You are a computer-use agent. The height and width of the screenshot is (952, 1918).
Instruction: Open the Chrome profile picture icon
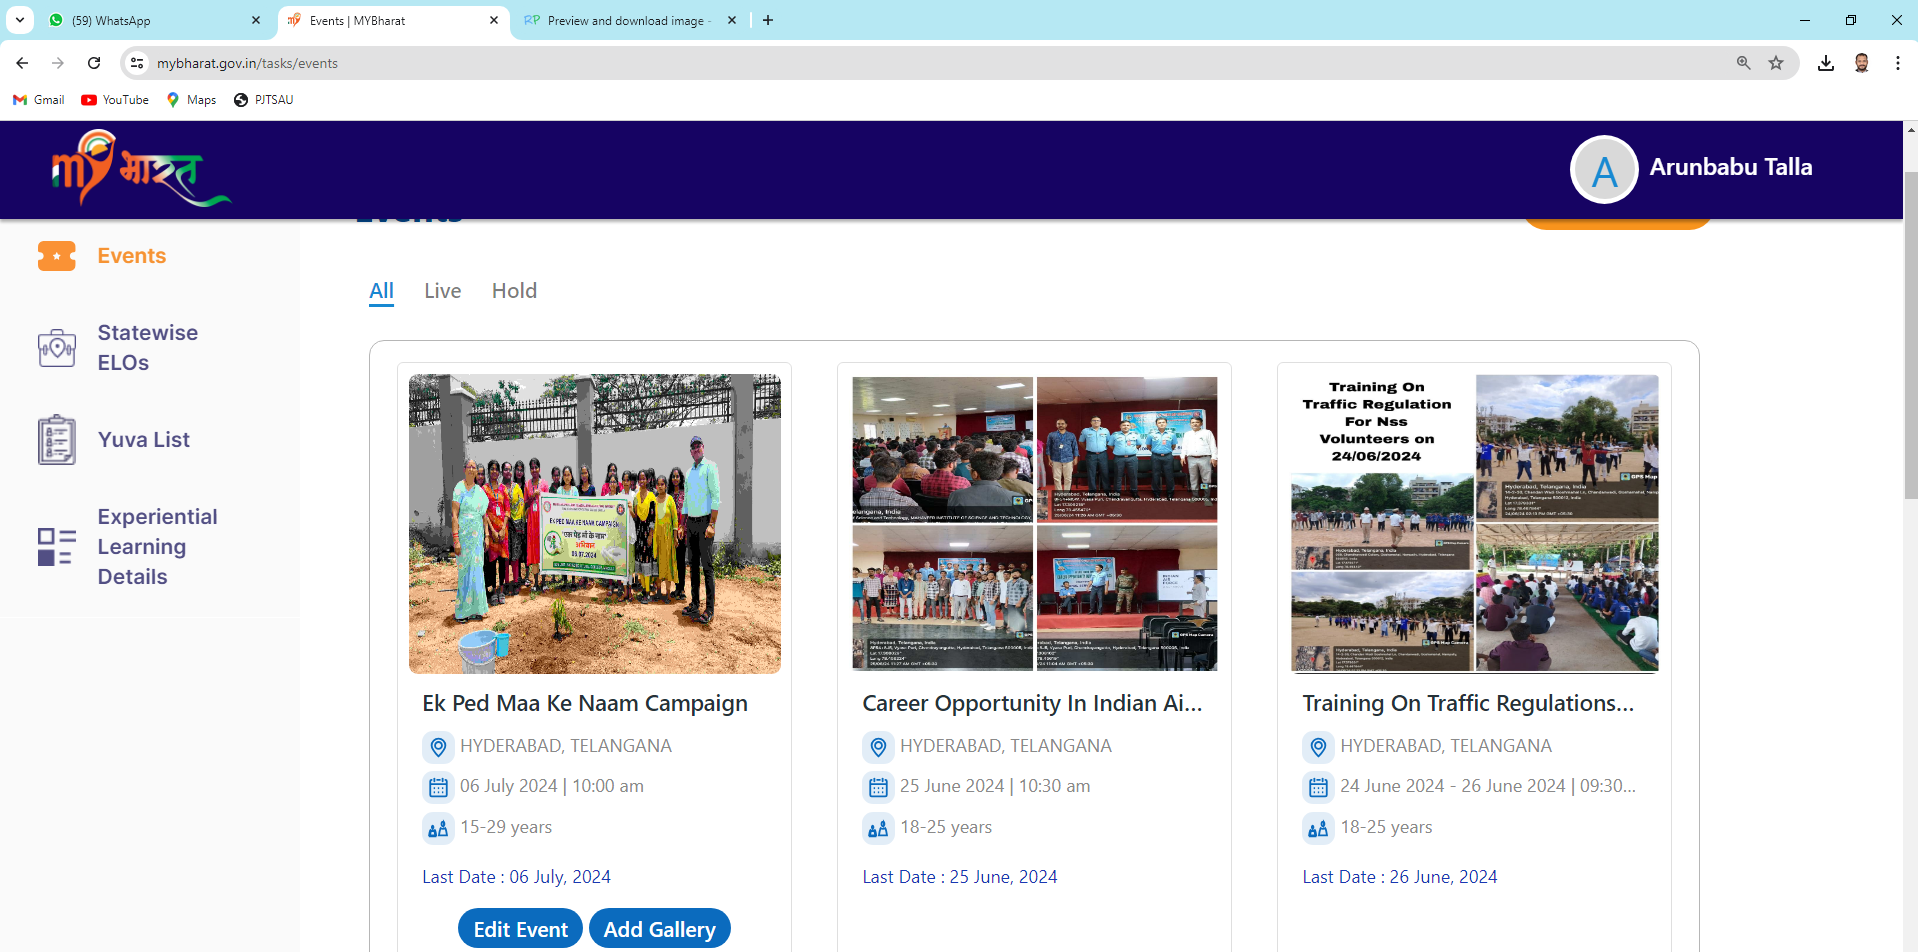1862,63
